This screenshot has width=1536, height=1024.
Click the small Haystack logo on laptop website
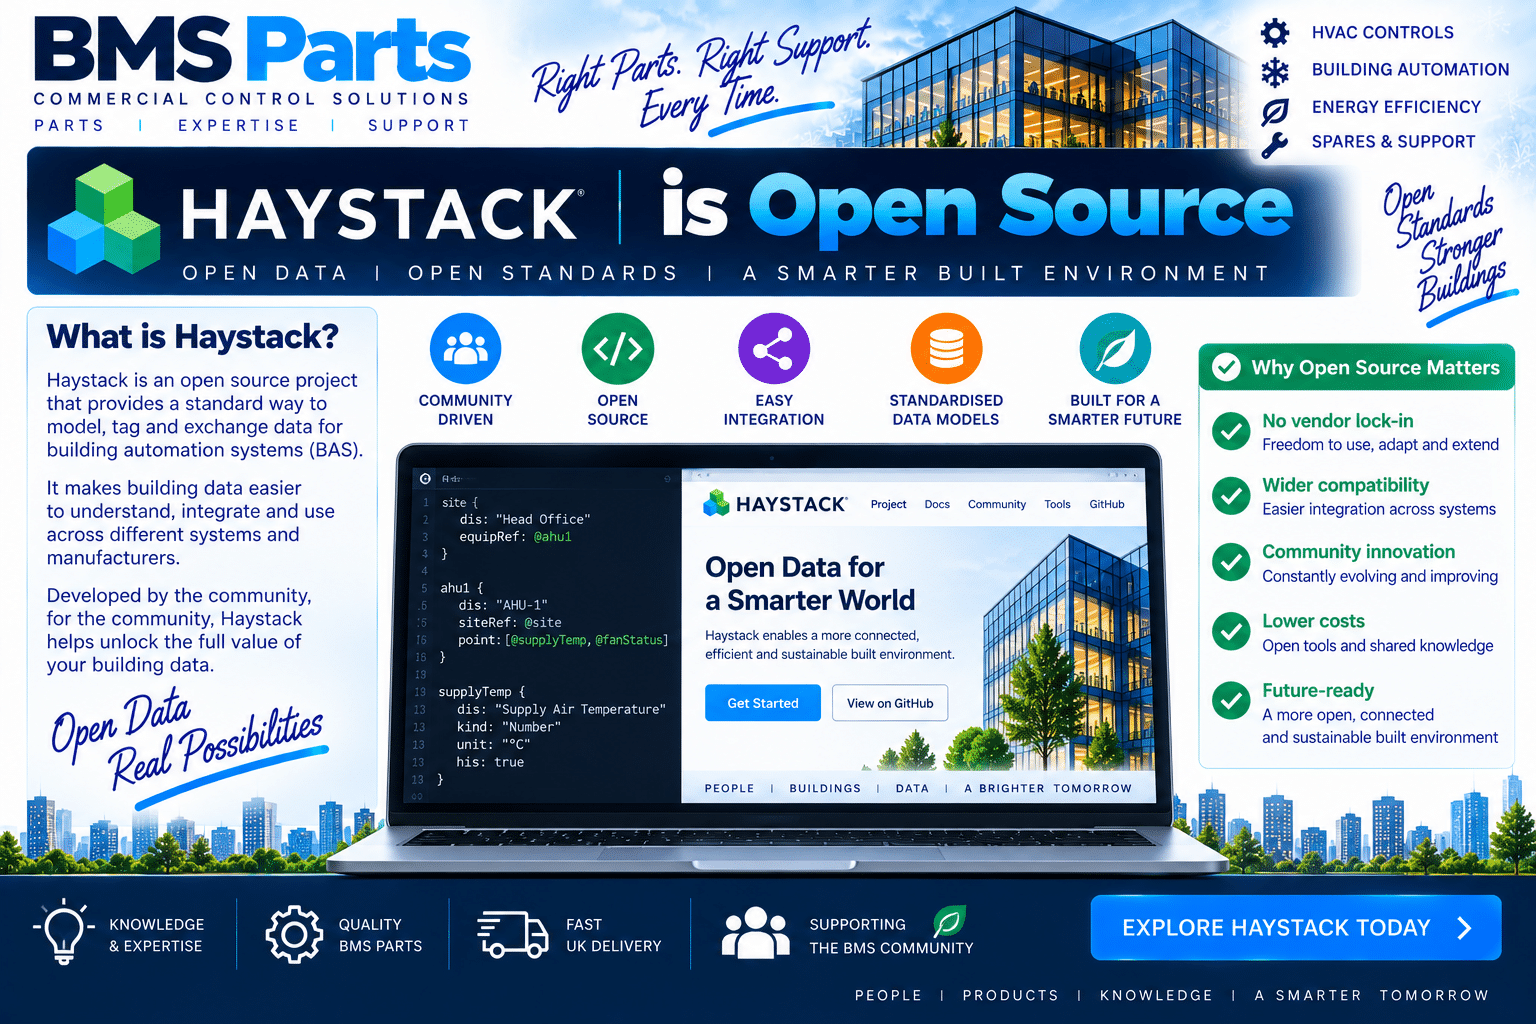coord(716,503)
